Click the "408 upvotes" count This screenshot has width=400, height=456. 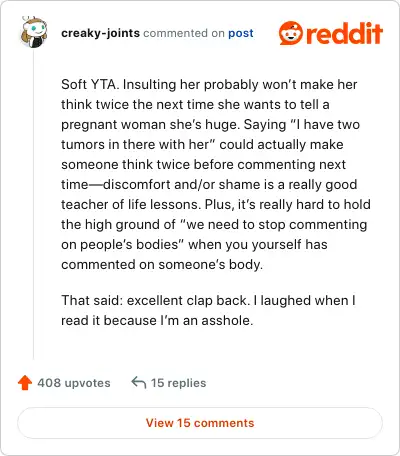[74, 383]
